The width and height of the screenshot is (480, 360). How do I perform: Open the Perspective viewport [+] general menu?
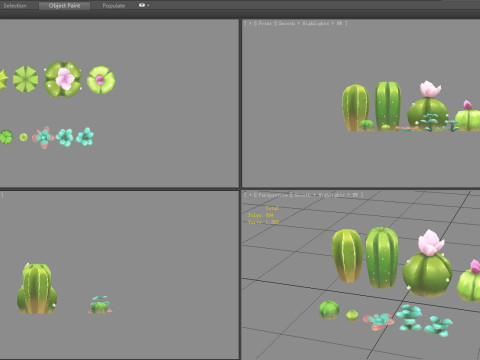click(250, 195)
